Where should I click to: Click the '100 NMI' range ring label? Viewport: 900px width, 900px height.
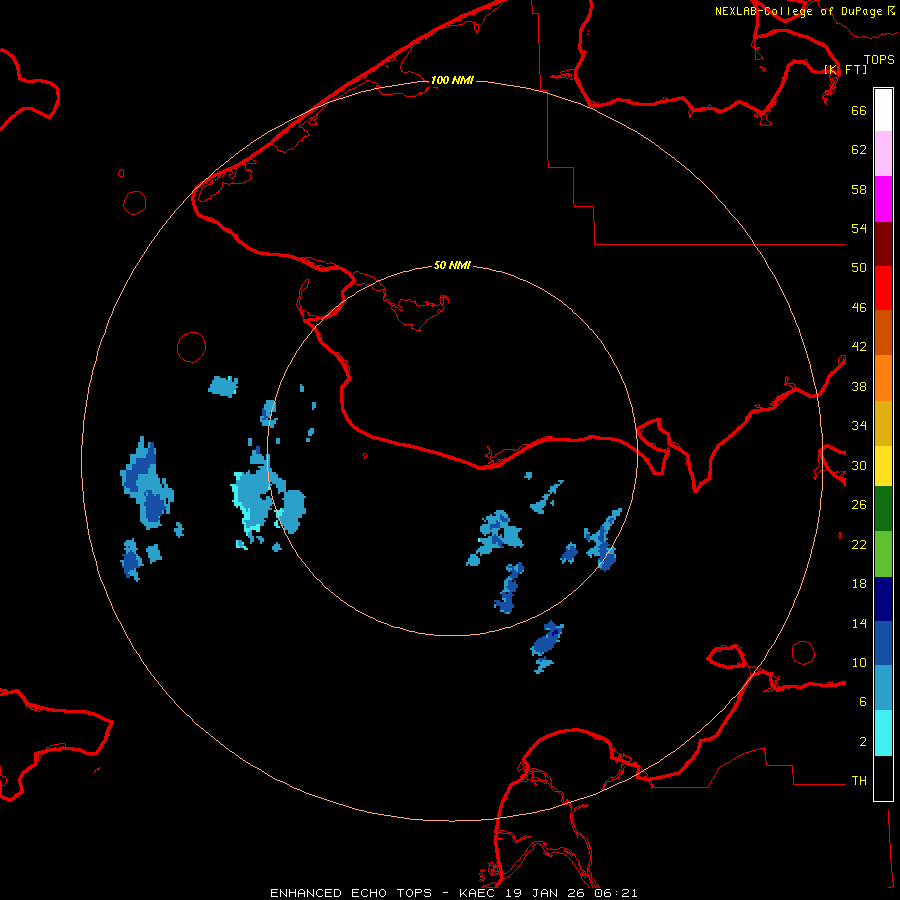click(x=452, y=80)
